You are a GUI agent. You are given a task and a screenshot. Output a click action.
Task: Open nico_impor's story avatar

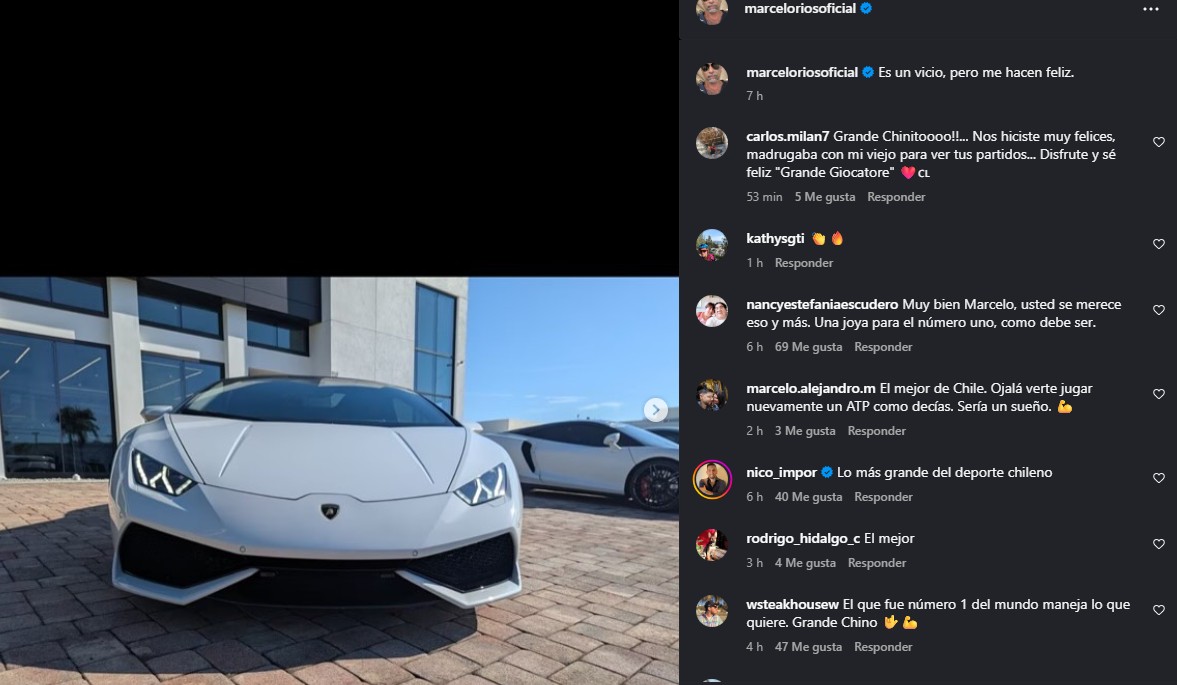pyautogui.click(x=712, y=478)
